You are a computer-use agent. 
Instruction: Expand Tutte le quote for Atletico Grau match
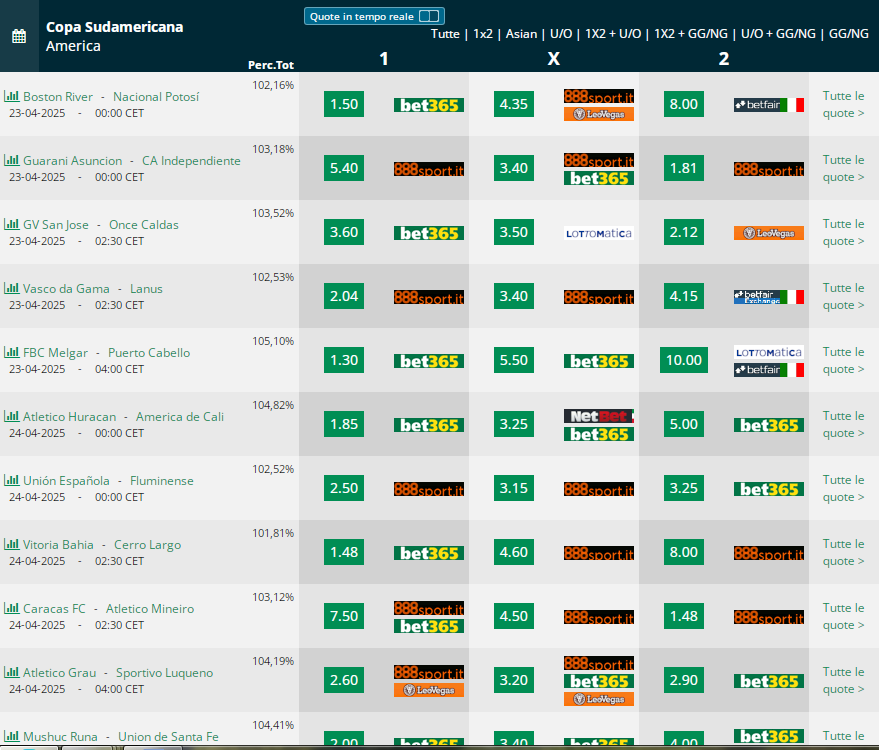843,680
